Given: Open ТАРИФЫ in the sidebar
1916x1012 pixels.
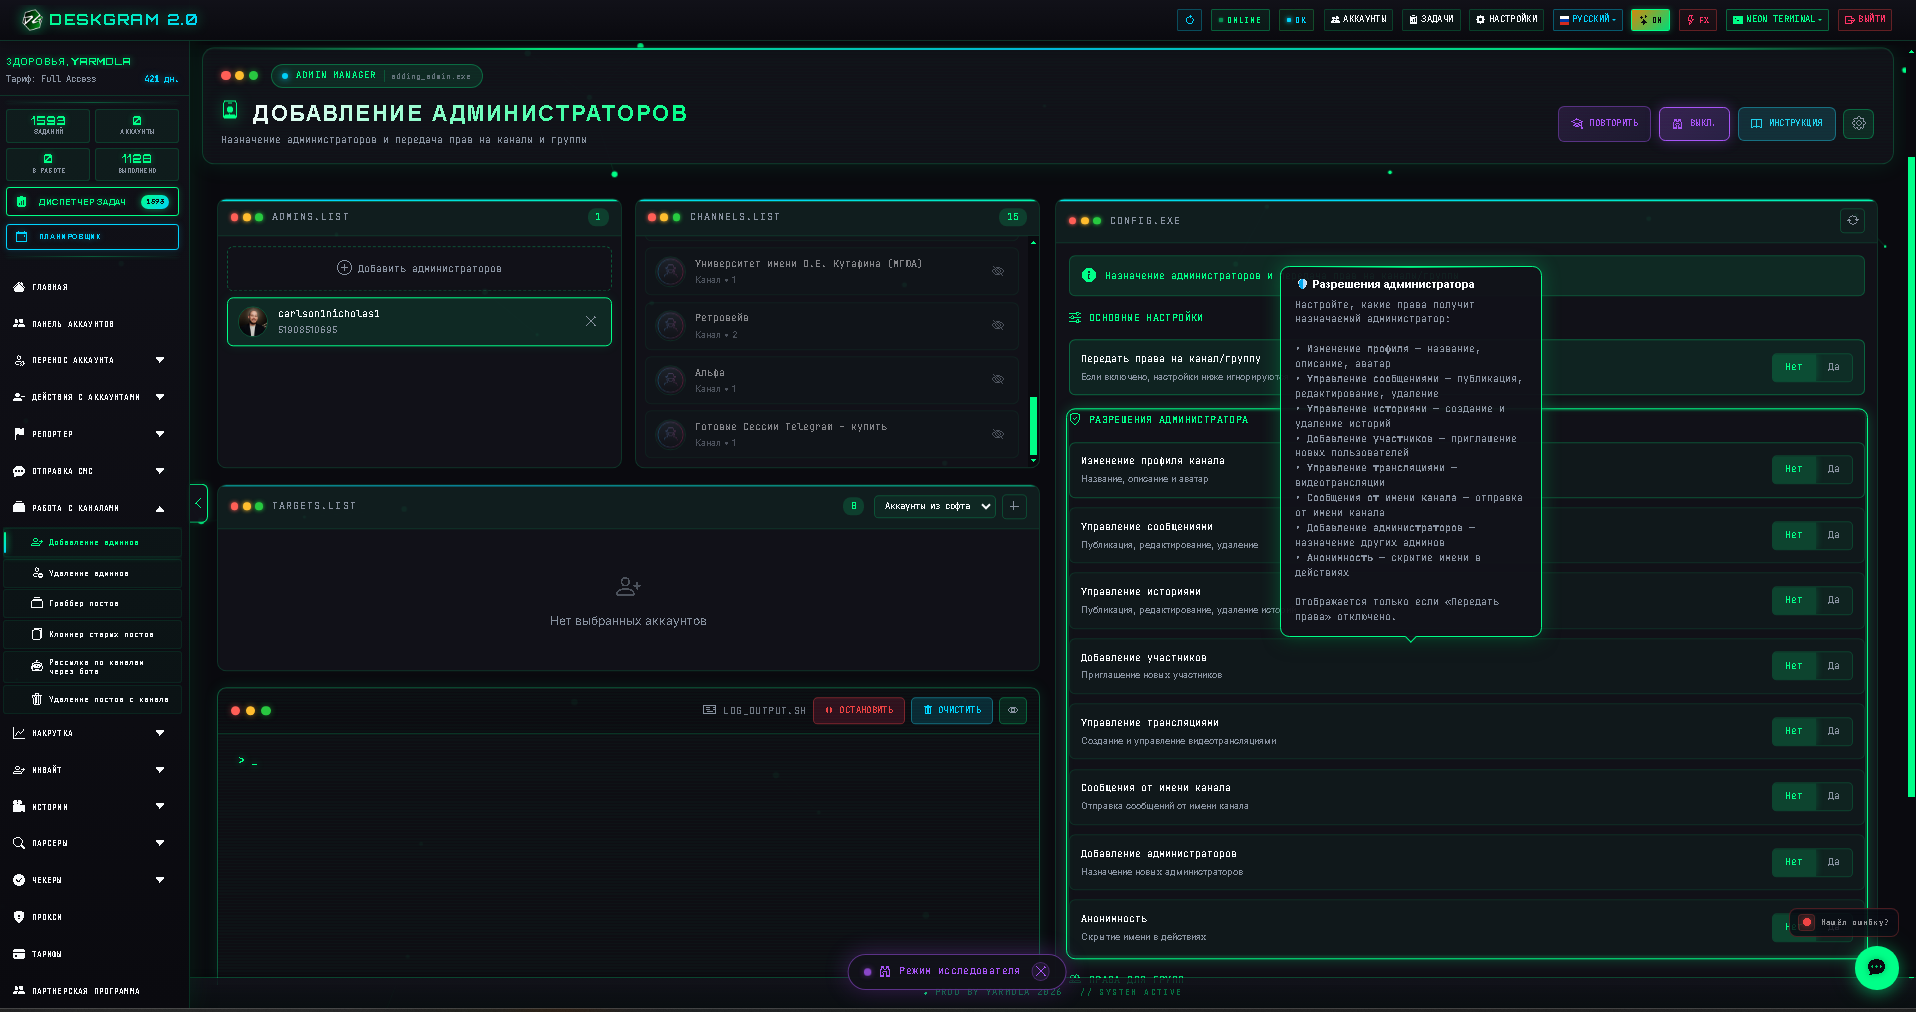Looking at the screenshot, I should click(x=46, y=954).
